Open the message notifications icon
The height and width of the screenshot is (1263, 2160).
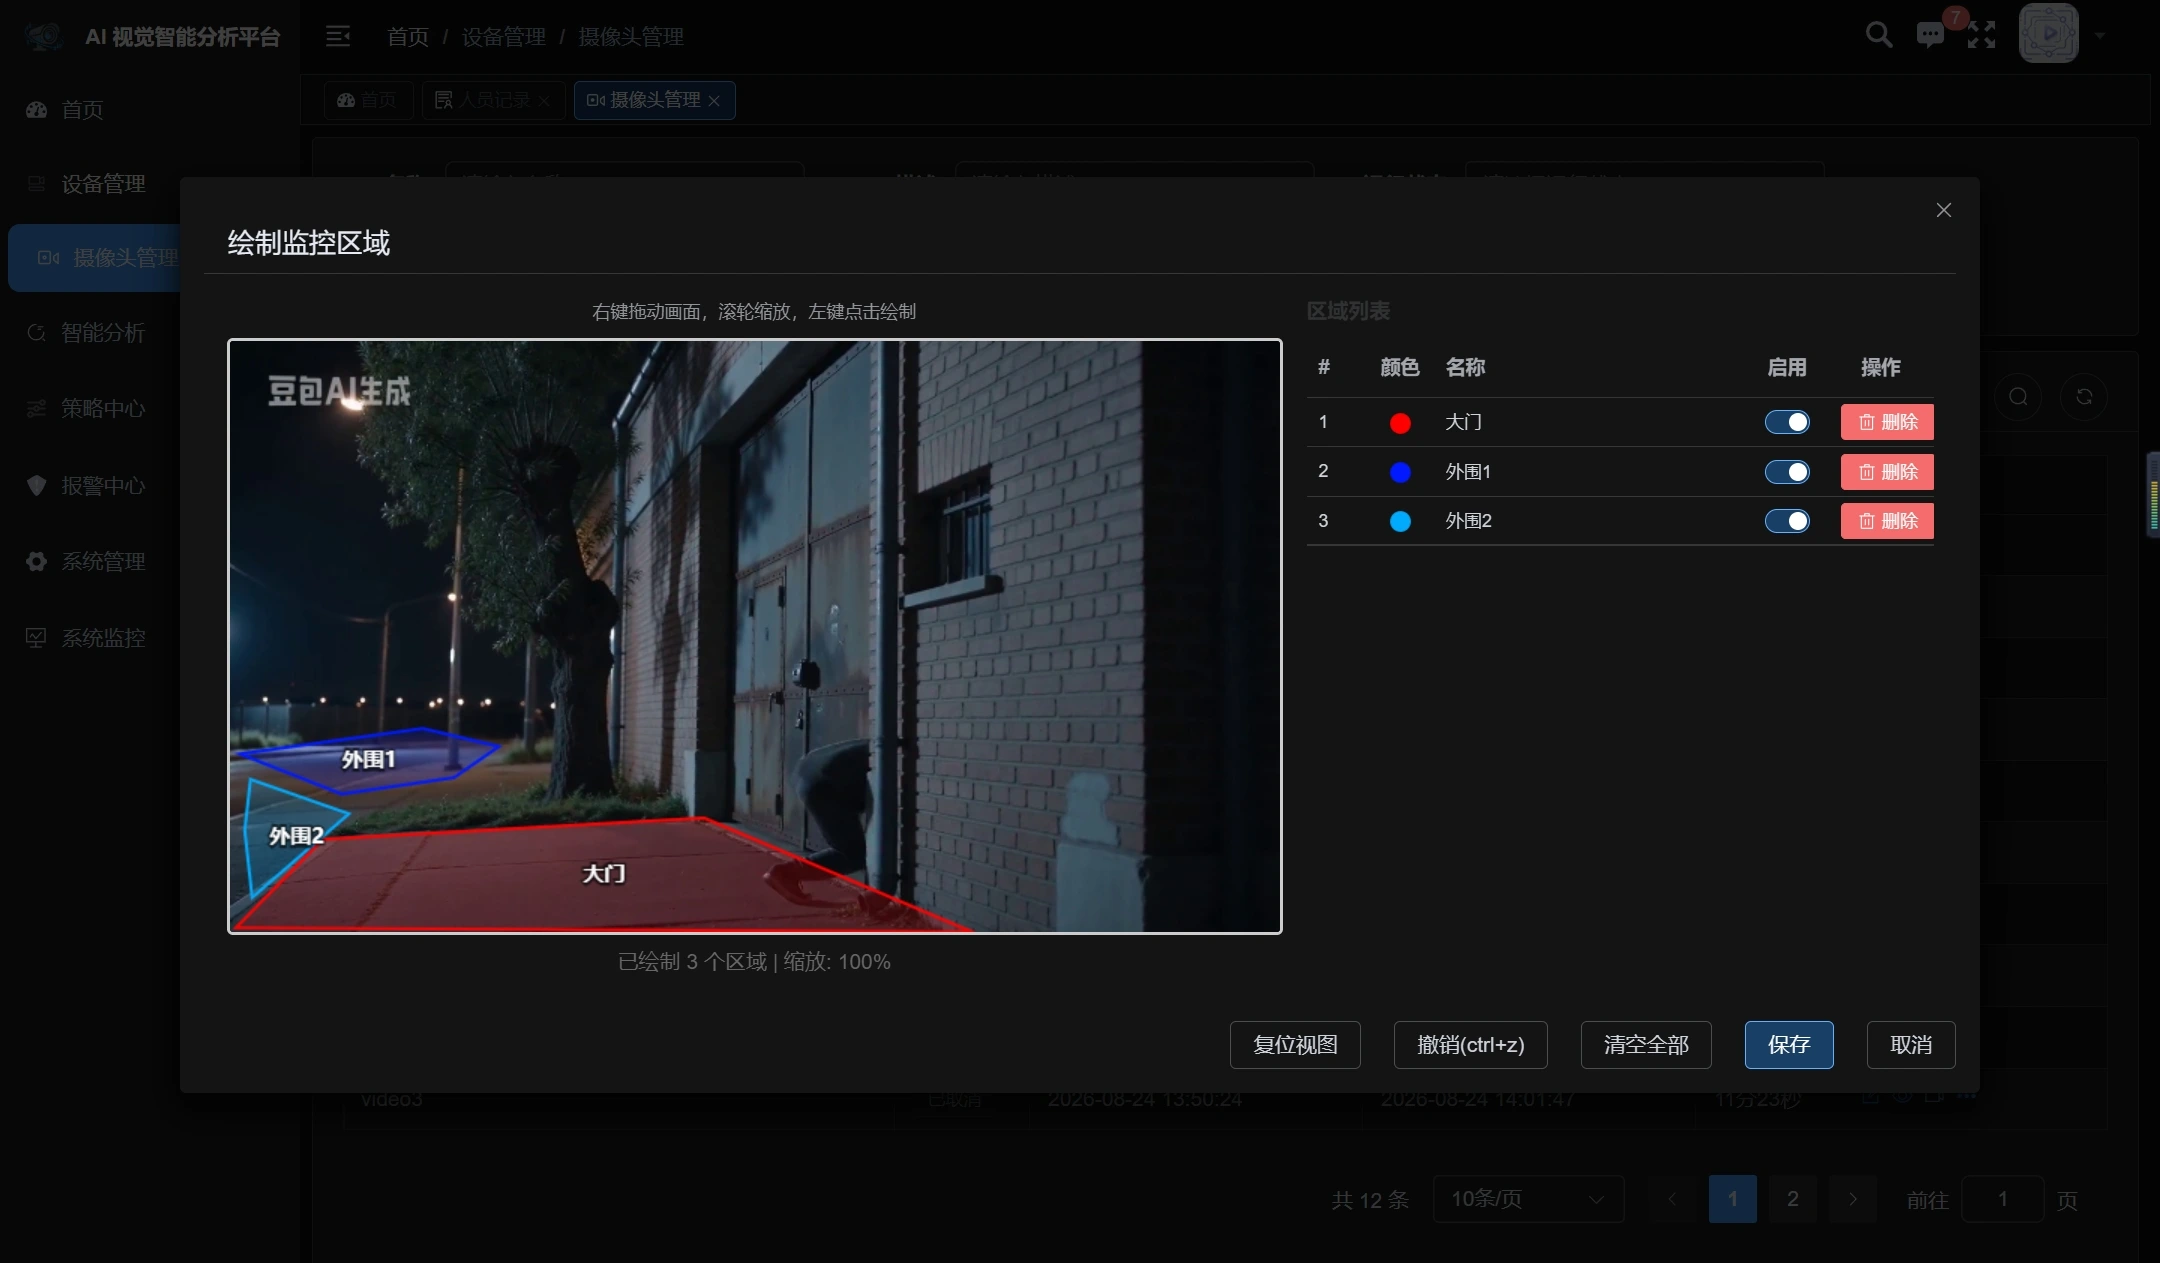[1930, 35]
